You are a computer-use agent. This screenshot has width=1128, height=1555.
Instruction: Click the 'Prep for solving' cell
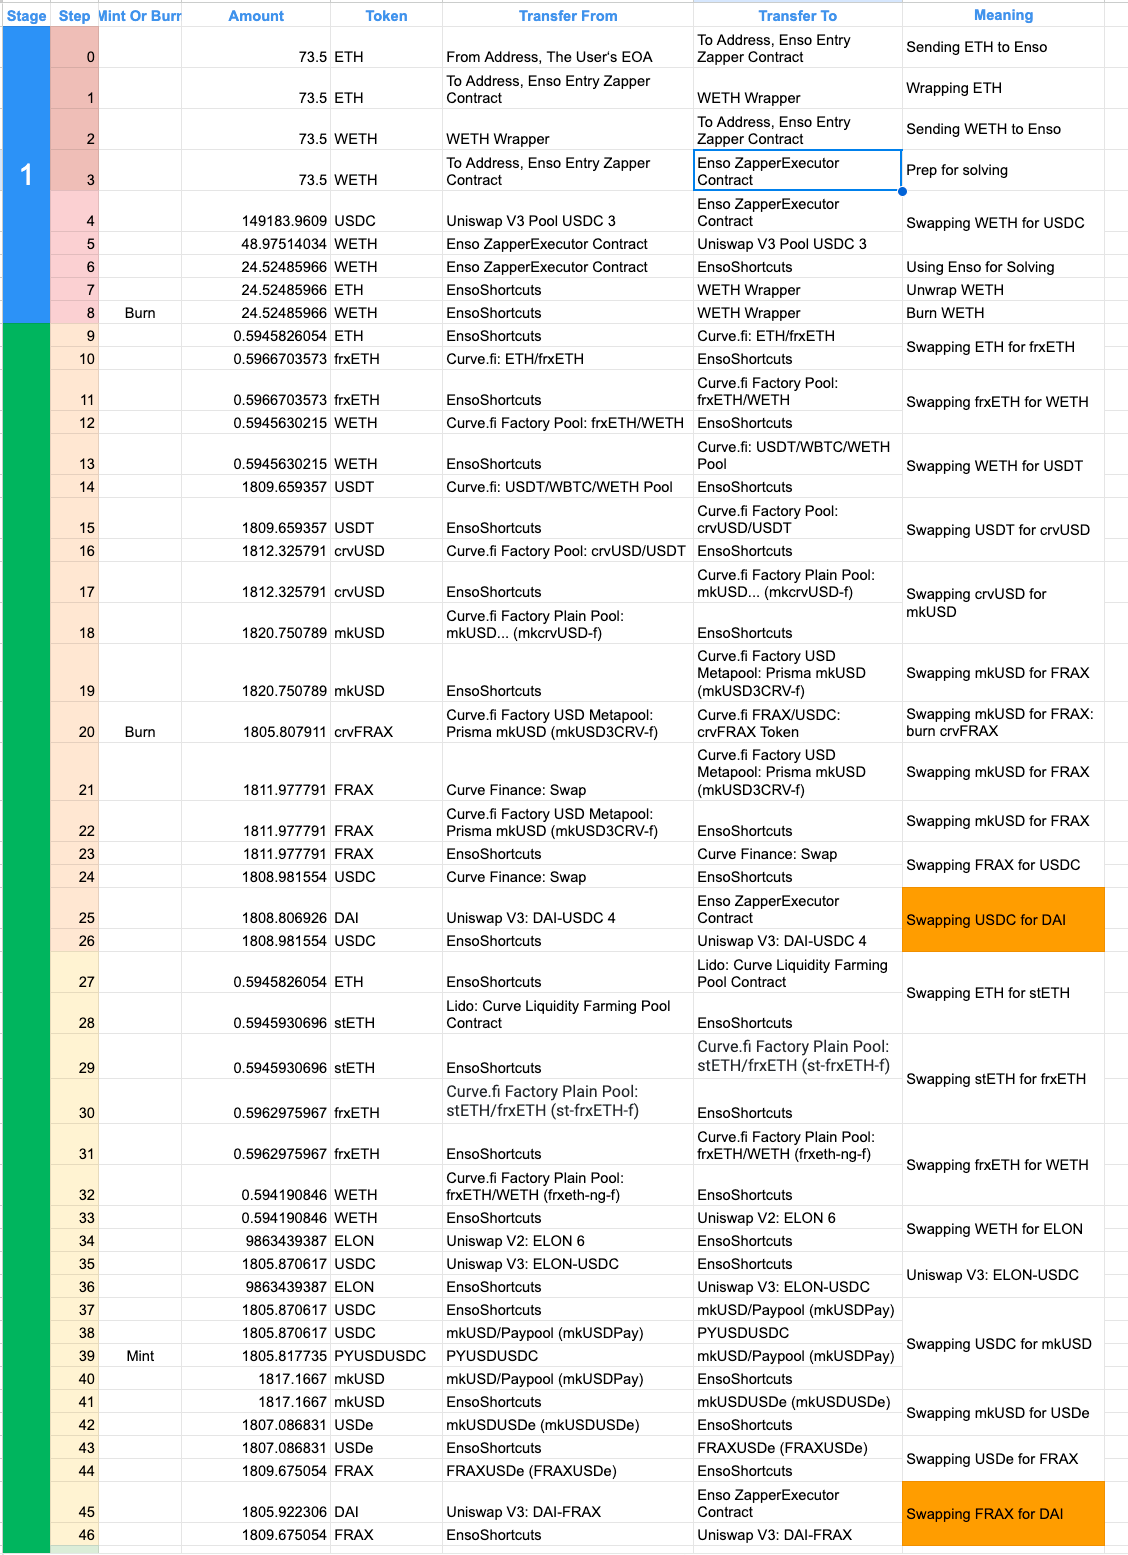1003,170
